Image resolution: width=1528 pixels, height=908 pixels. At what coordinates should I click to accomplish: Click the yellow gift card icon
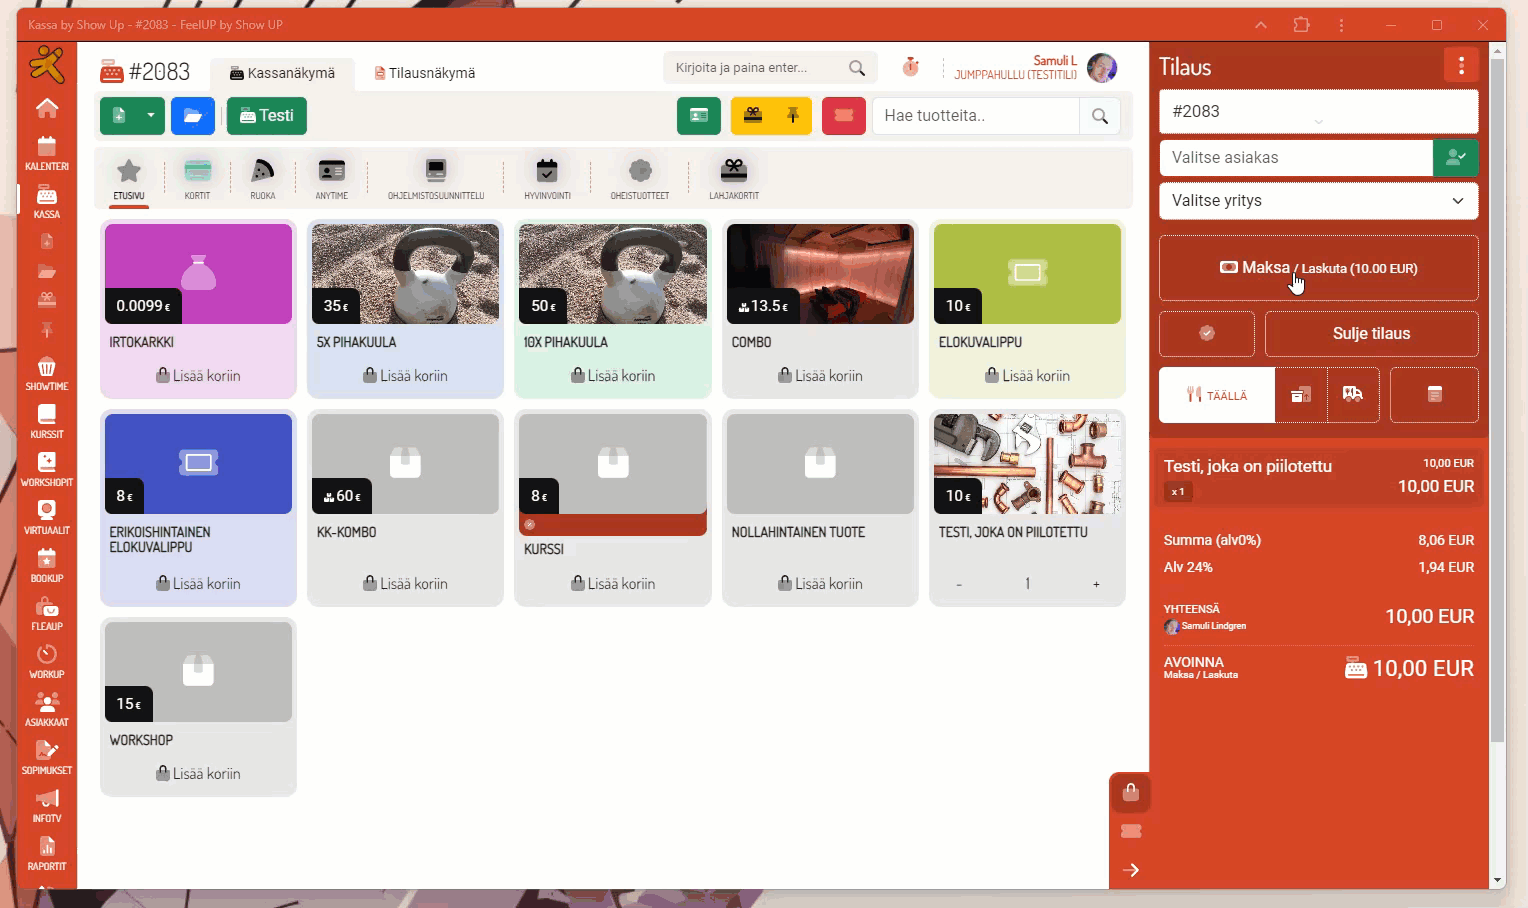753,116
